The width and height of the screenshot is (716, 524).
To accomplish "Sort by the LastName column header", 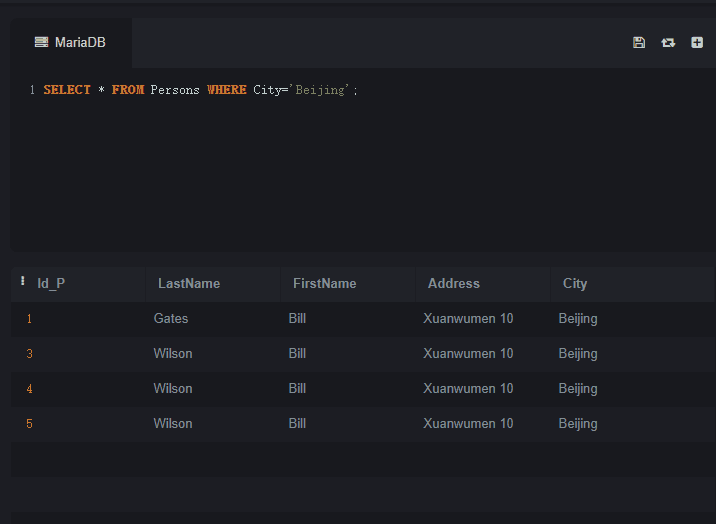I will point(189,283).
